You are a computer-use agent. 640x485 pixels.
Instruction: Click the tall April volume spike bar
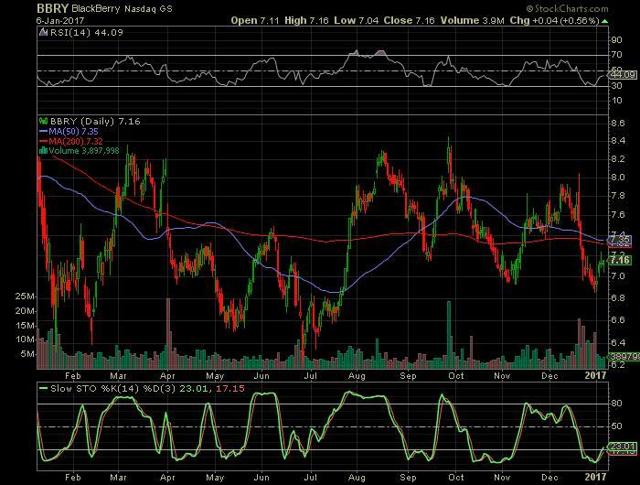tap(168, 333)
